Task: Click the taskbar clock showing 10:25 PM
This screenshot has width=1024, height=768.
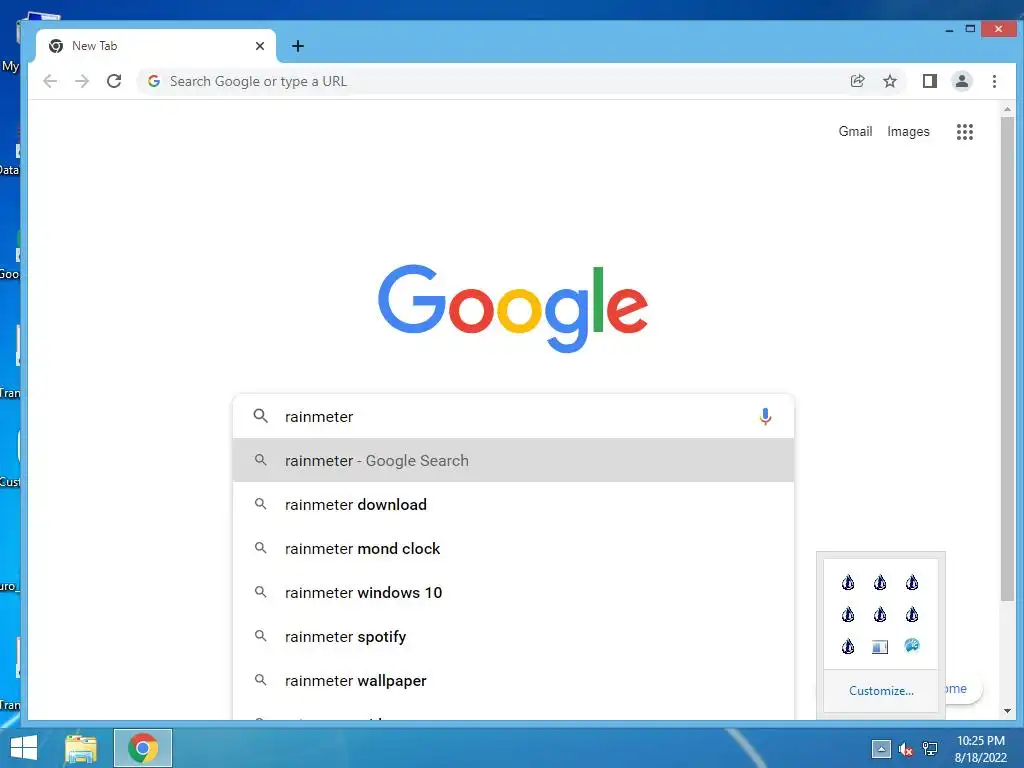Action: coord(980,748)
